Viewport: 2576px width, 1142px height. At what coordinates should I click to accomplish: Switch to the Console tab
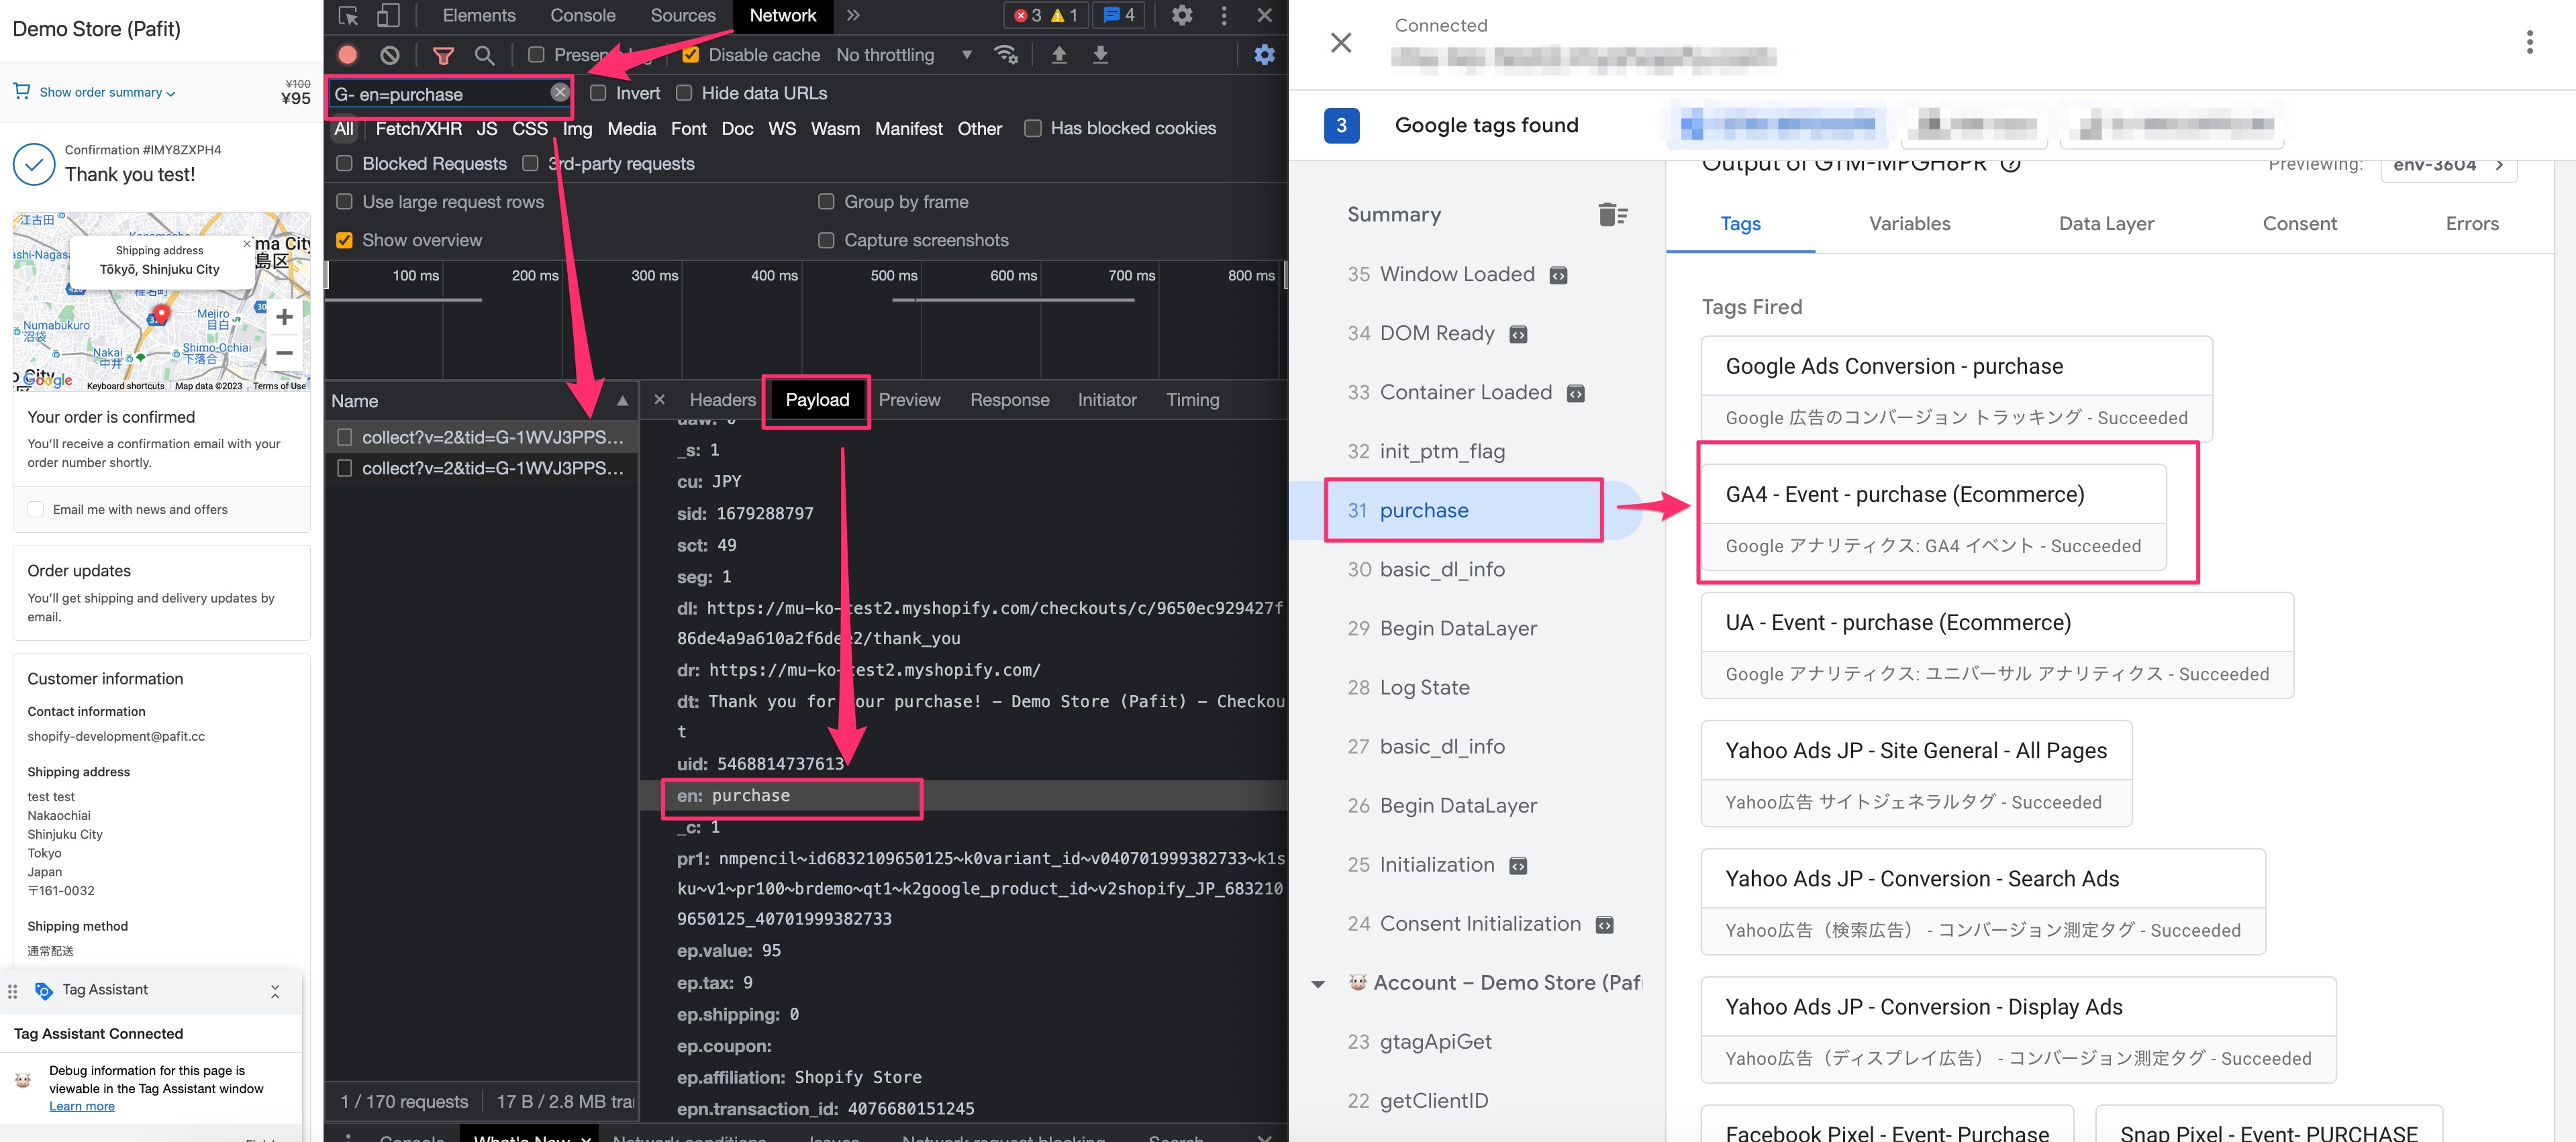(x=582, y=15)
